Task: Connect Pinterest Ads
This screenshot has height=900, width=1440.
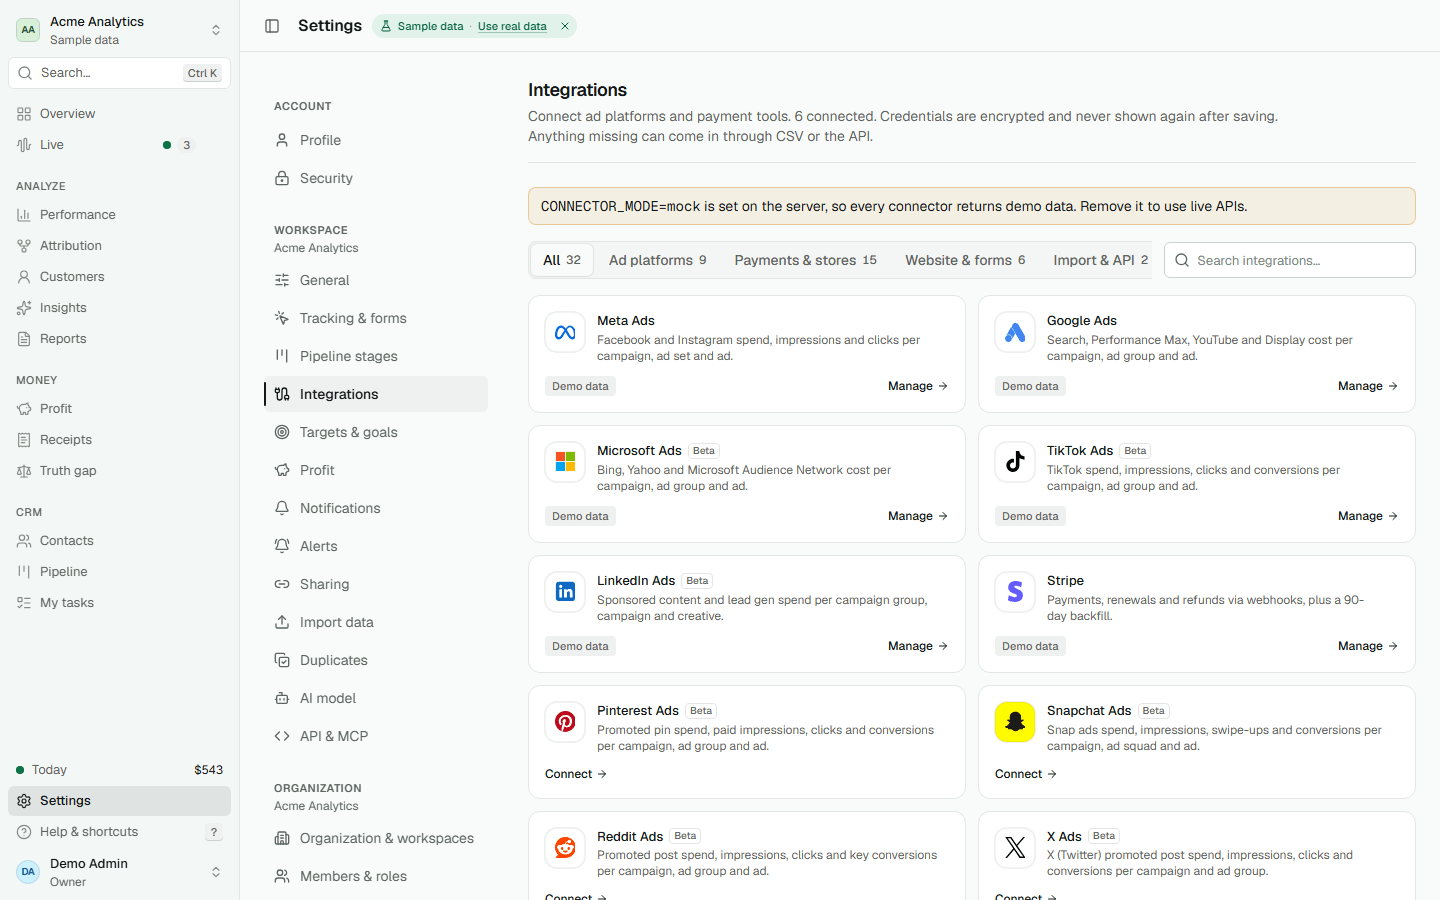Action: click(x=576, y=774)
